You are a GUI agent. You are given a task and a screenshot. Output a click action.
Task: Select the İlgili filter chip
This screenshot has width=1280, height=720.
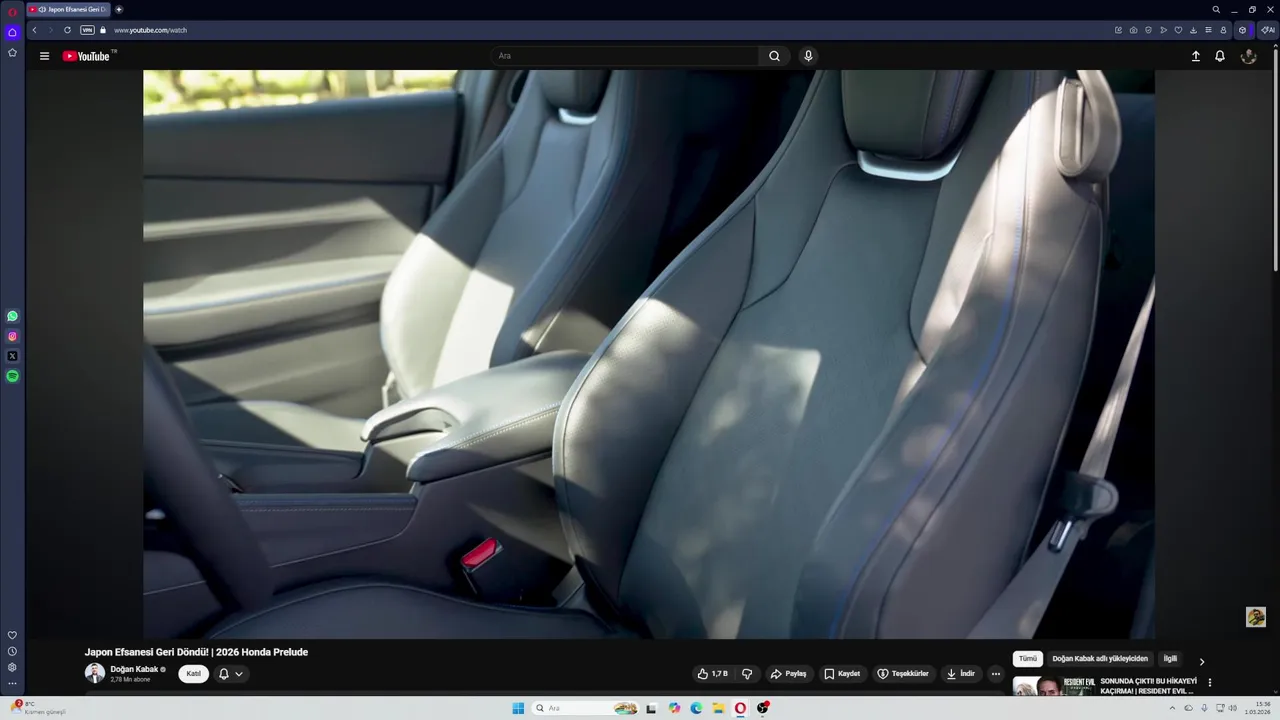[1170, 659]
